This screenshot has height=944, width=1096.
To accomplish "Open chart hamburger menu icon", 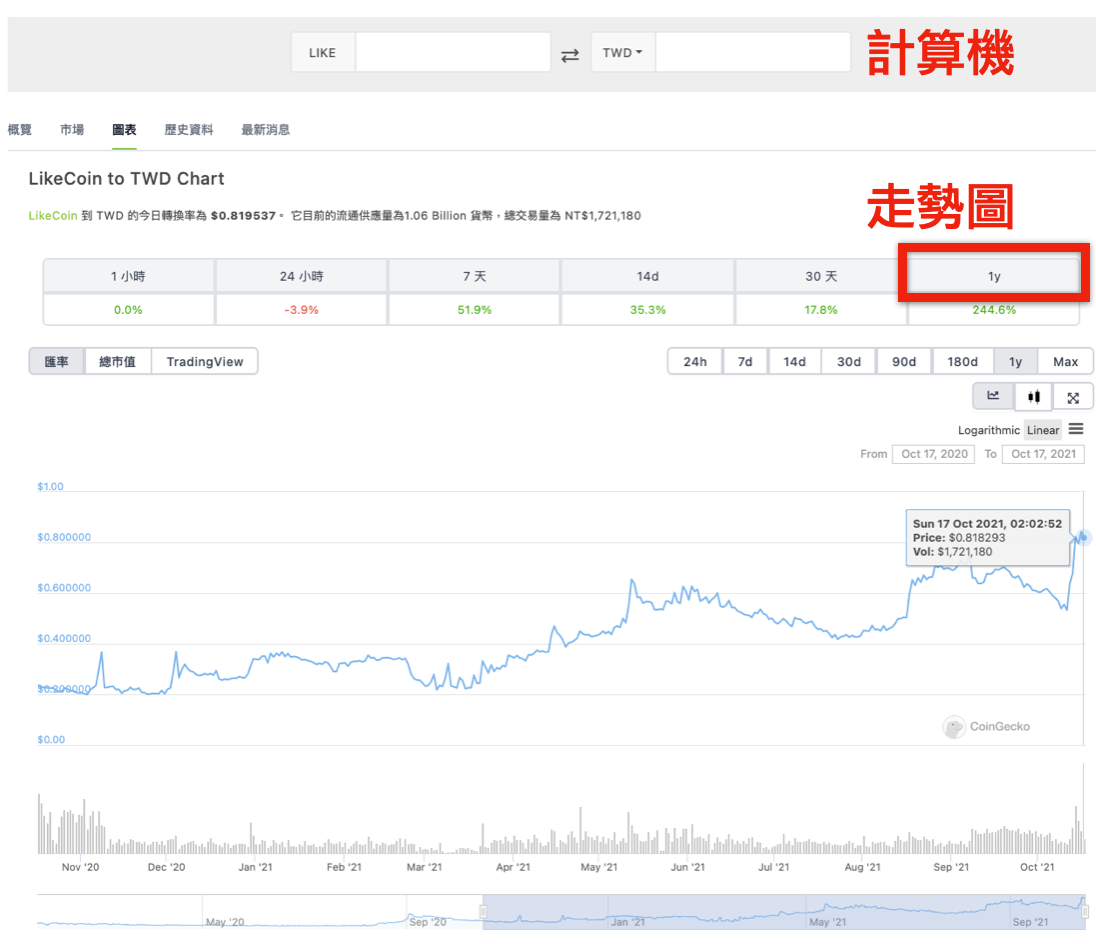I will 1076,429.
